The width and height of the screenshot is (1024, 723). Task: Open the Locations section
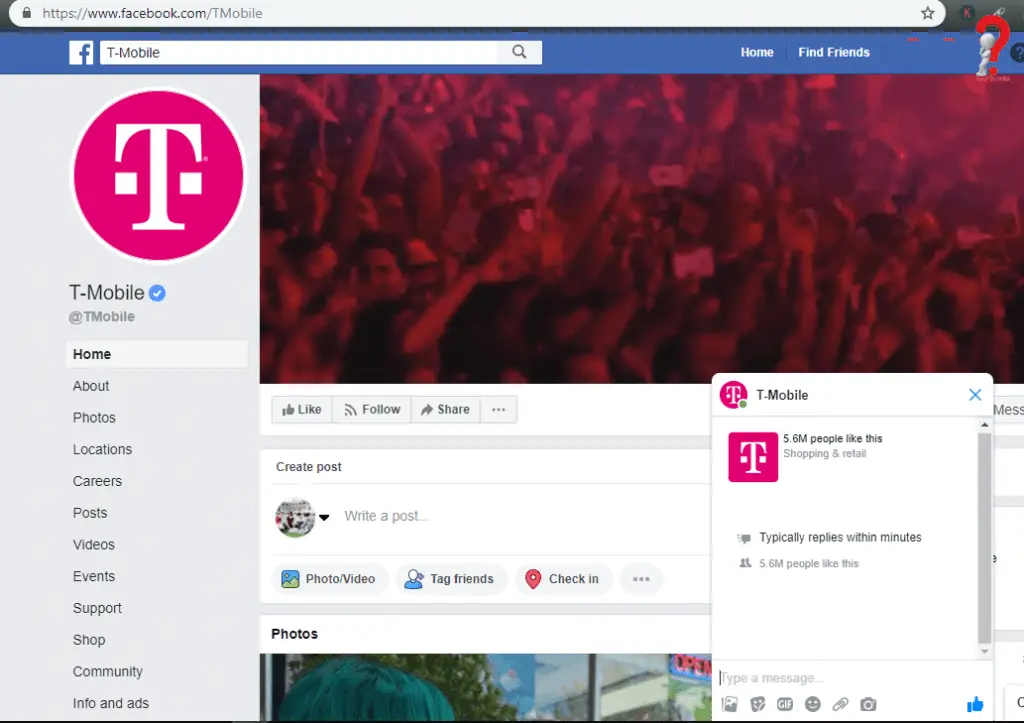click(x=103, y=449)
